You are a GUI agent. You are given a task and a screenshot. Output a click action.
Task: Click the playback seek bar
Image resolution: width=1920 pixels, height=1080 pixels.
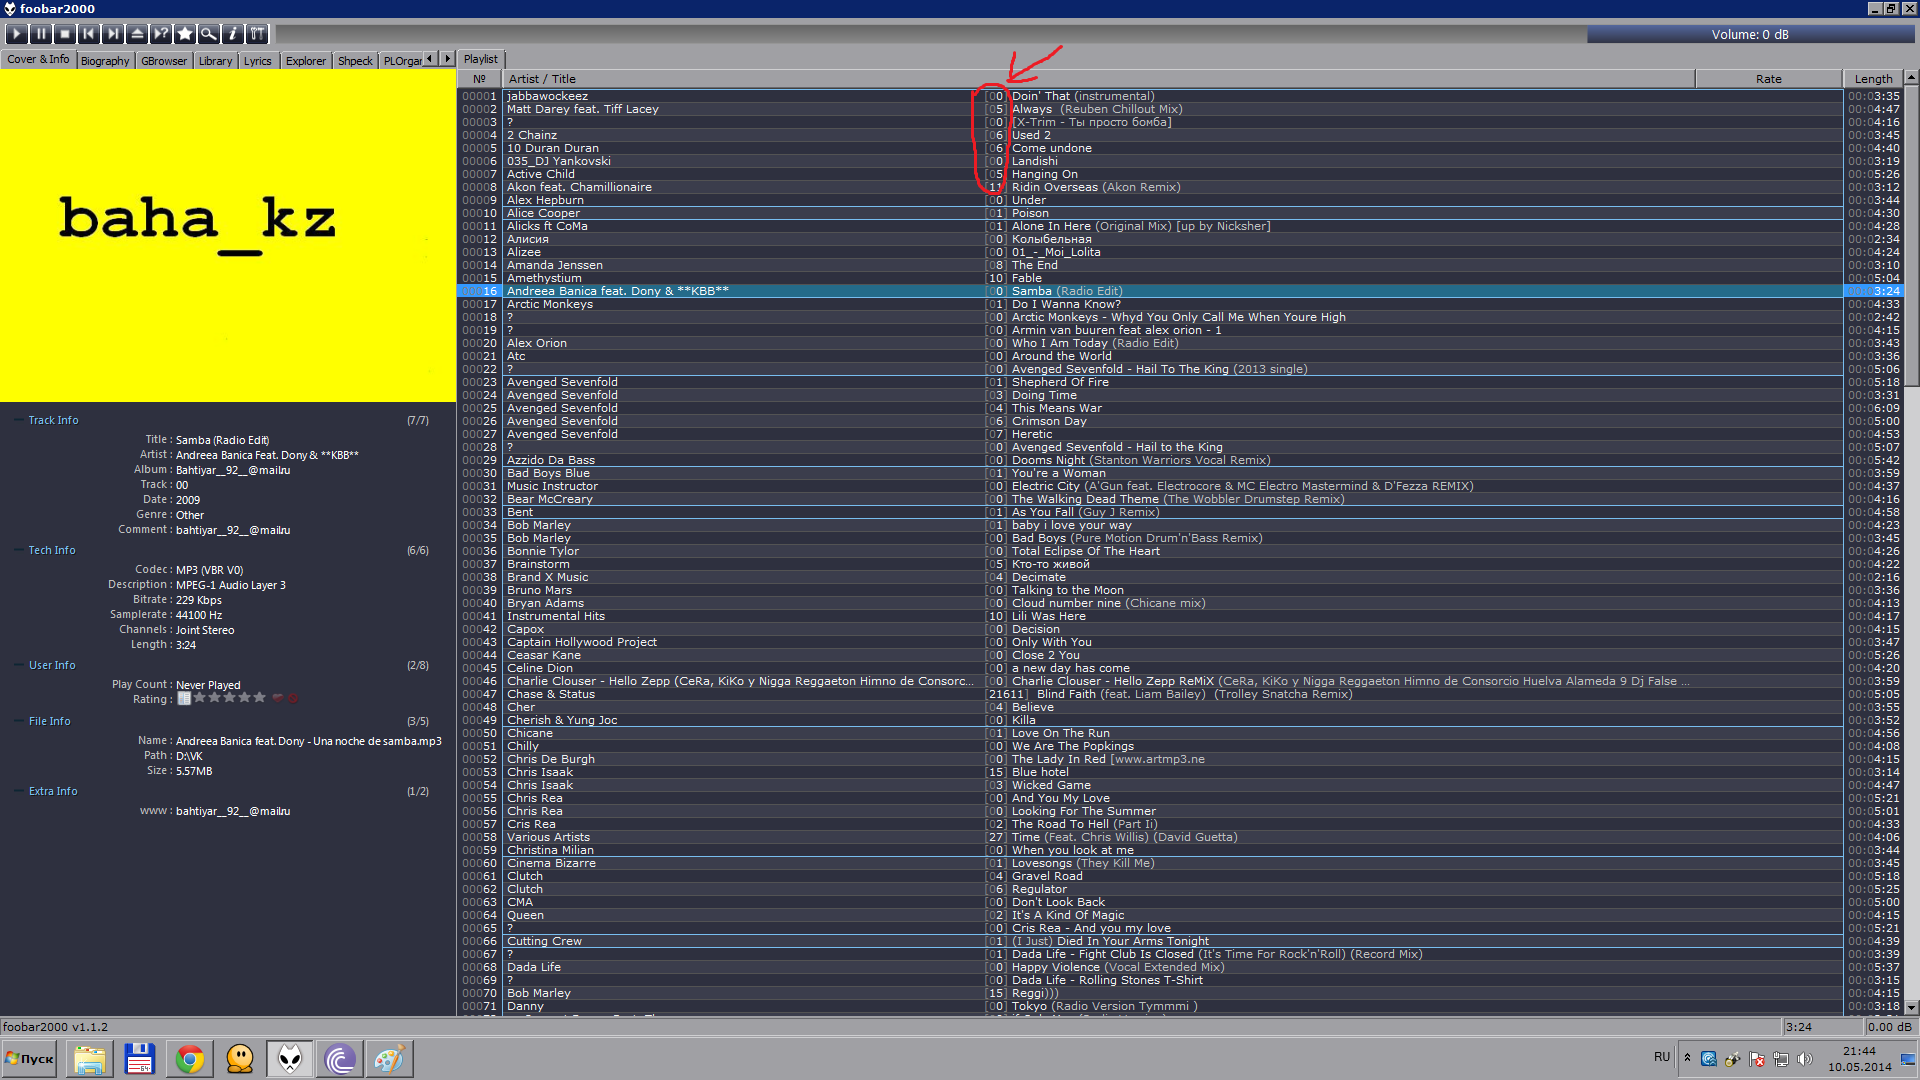pyautogui.click(x=930, y=35)
